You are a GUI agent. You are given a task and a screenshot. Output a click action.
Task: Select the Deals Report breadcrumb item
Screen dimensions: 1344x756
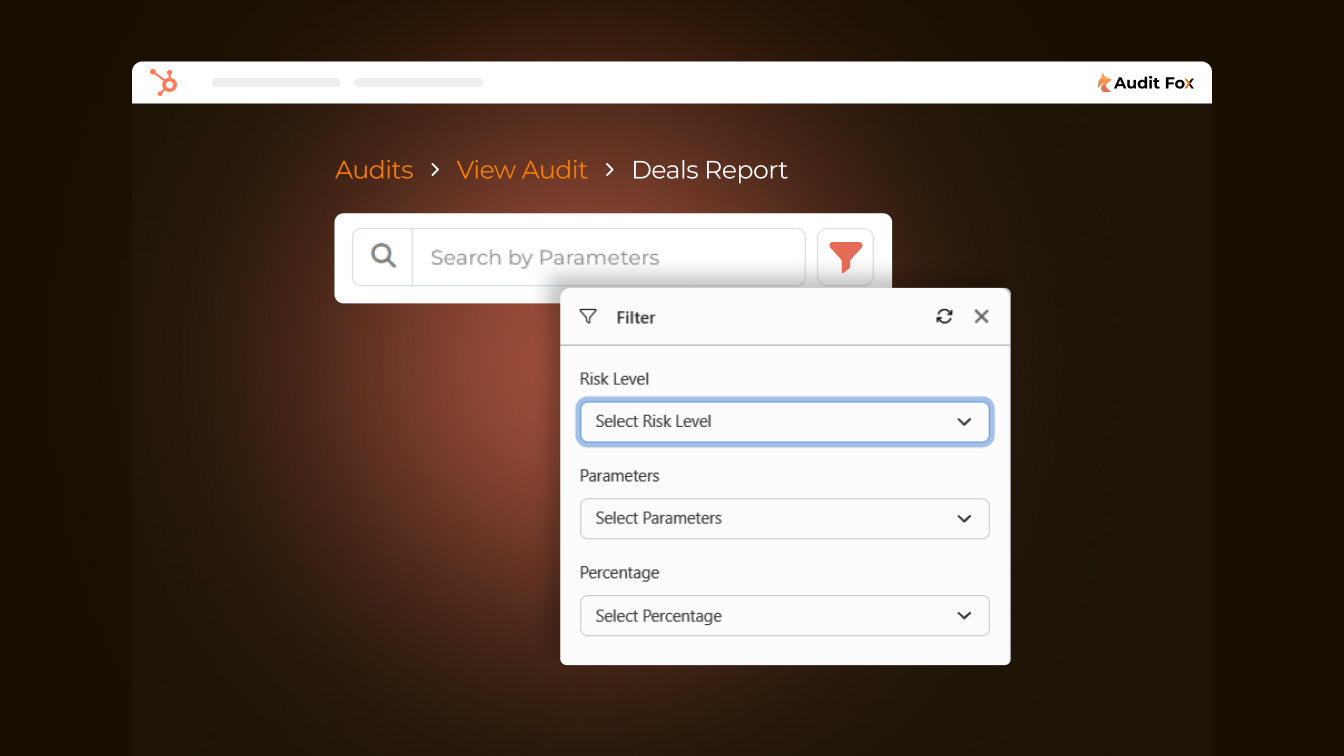point(709,170)
